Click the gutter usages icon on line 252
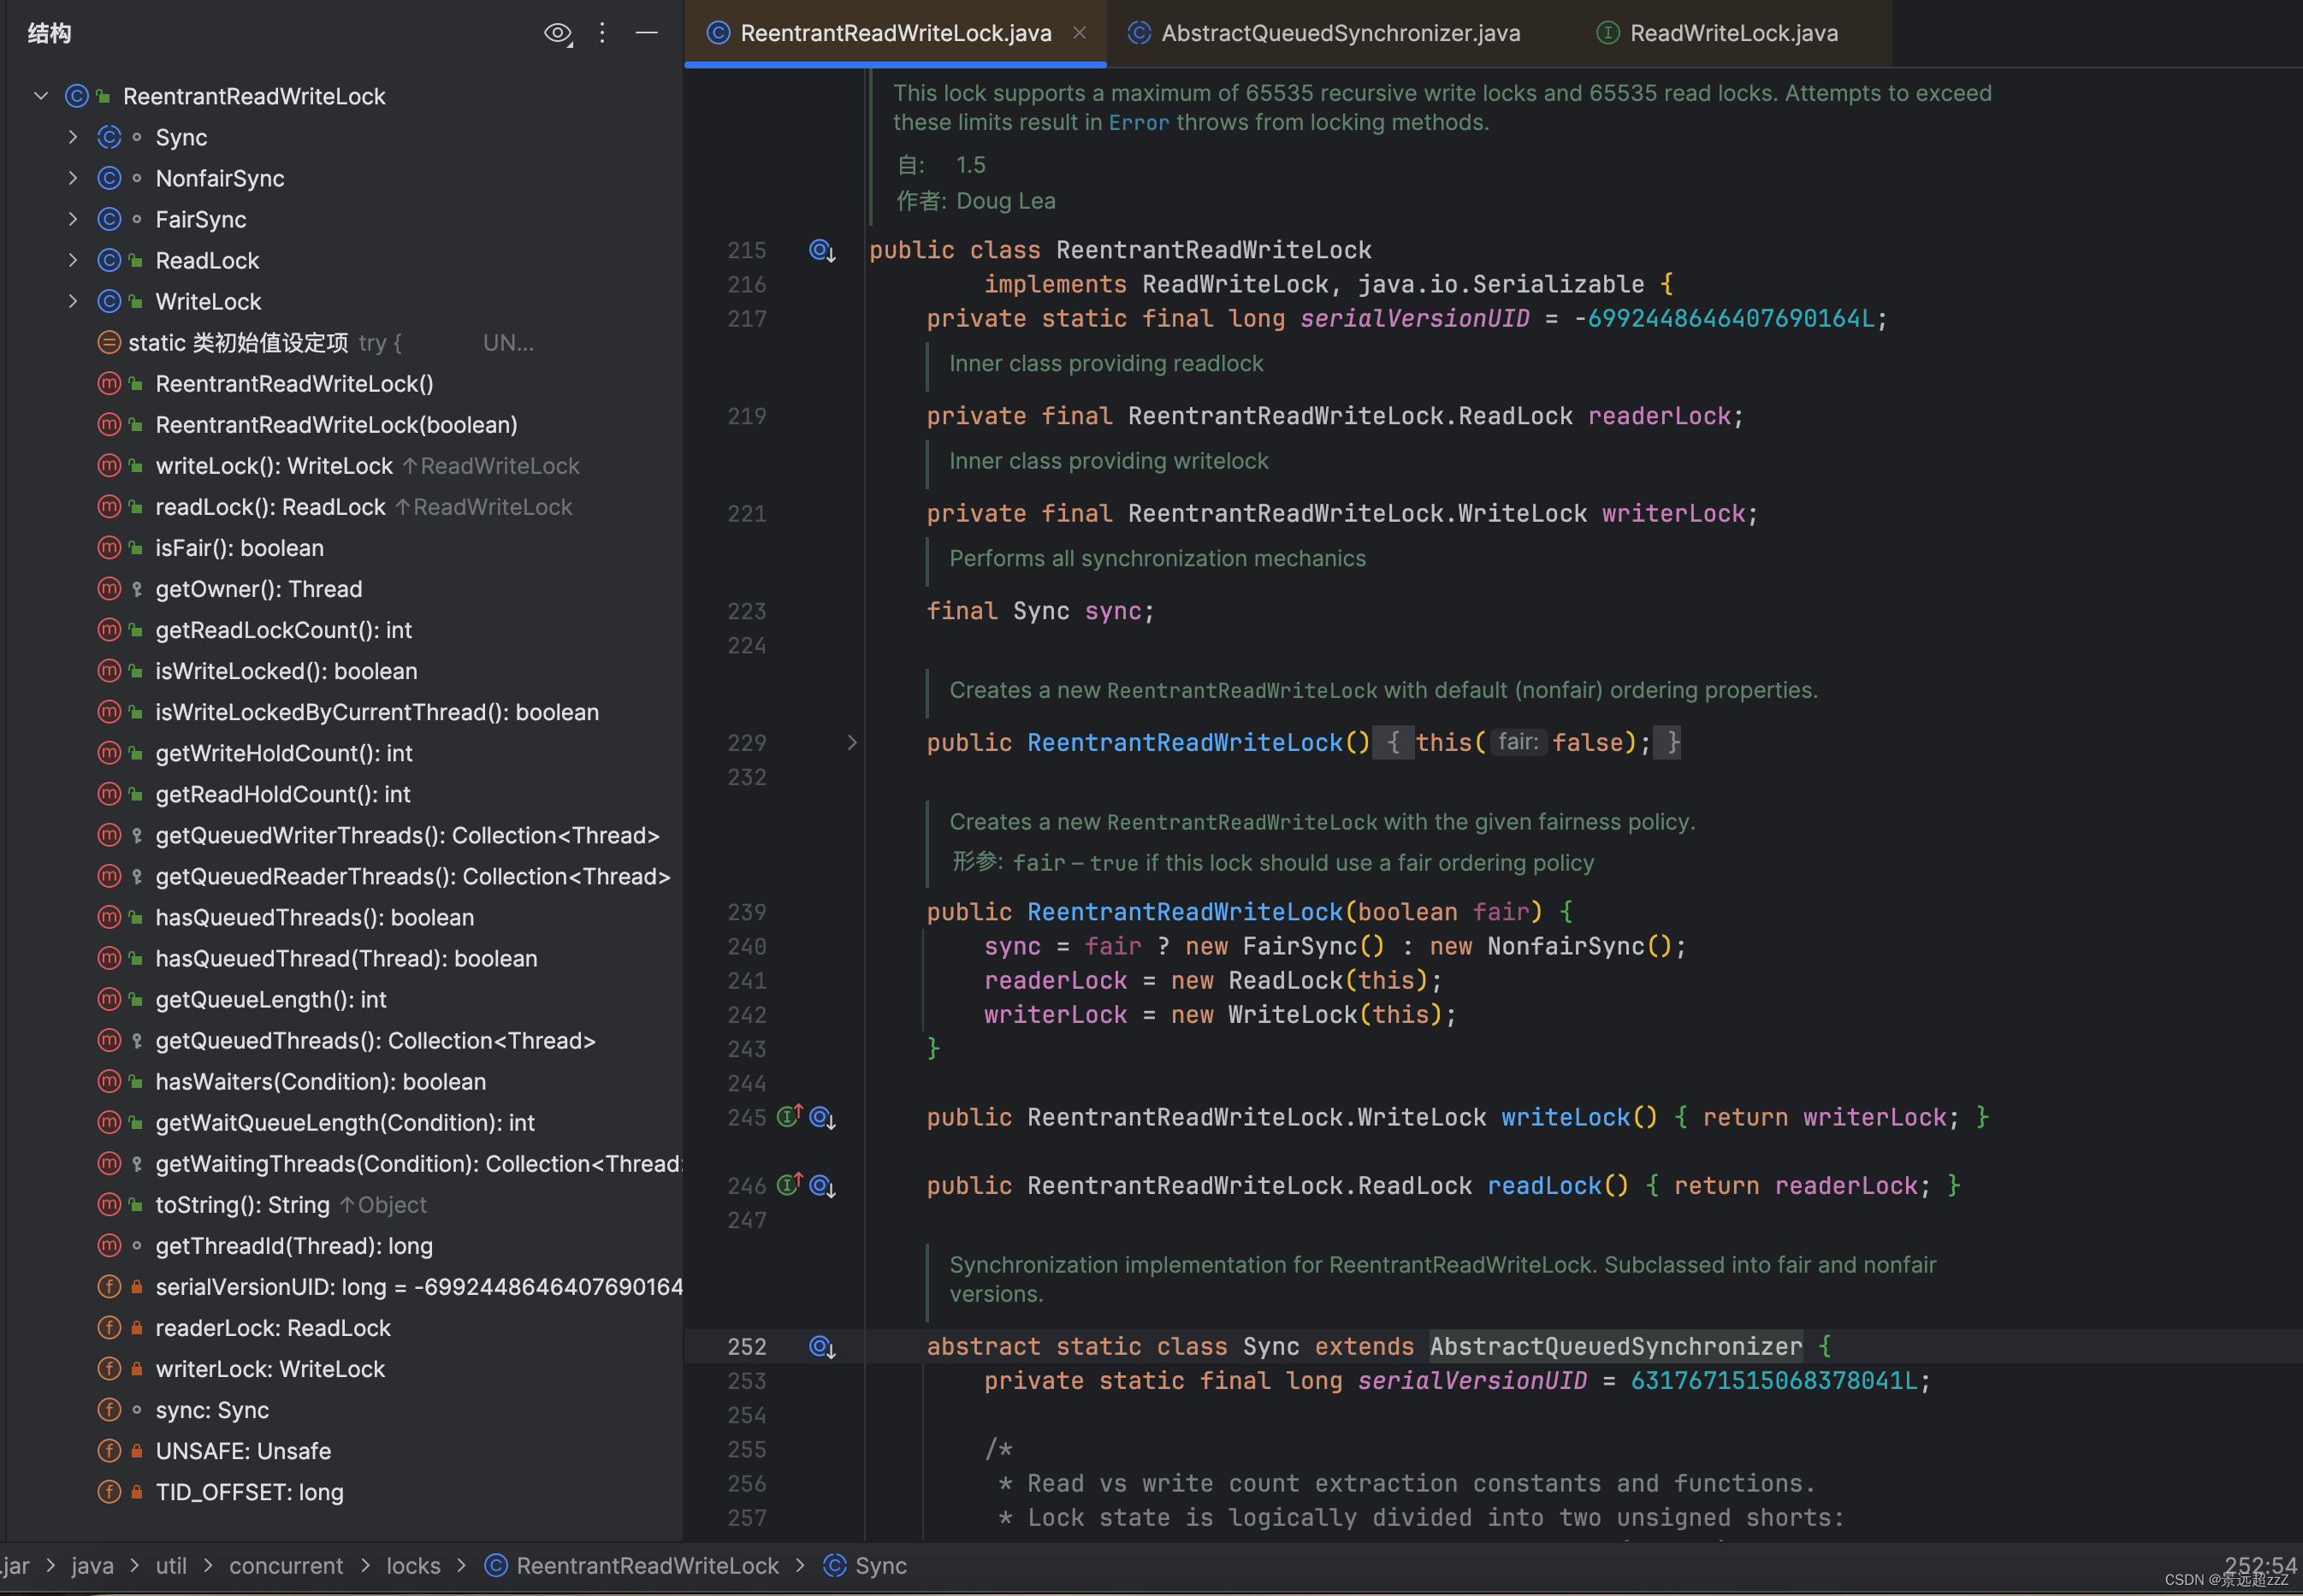 822,1347
